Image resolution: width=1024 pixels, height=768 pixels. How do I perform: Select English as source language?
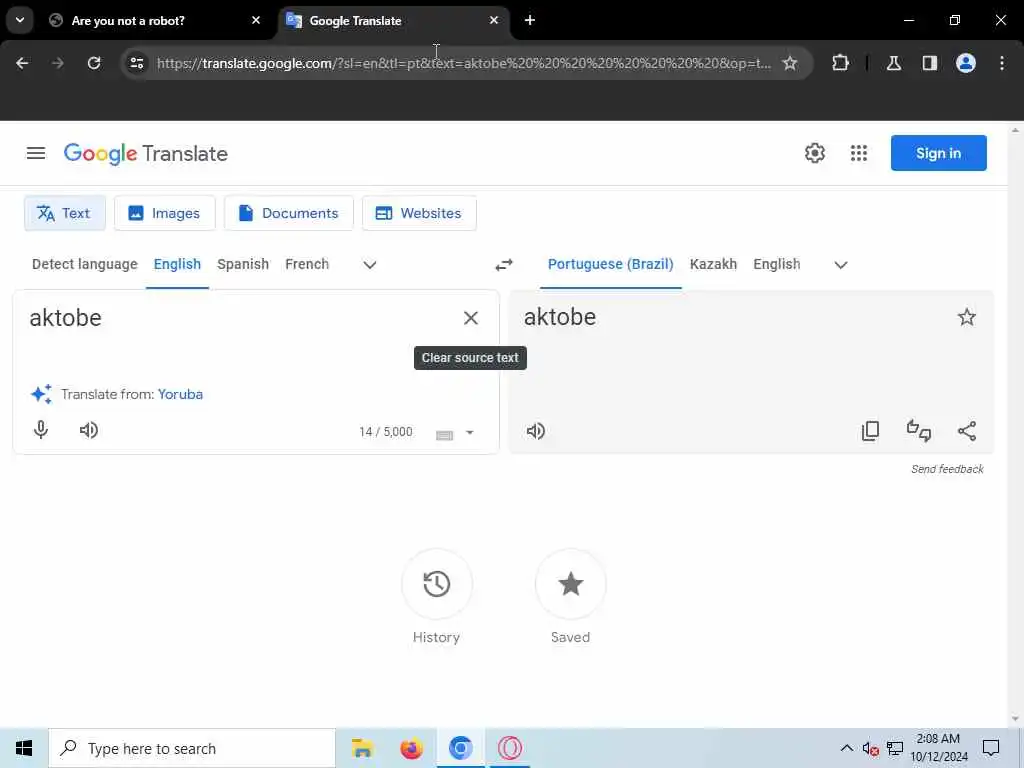click(177, 264)
